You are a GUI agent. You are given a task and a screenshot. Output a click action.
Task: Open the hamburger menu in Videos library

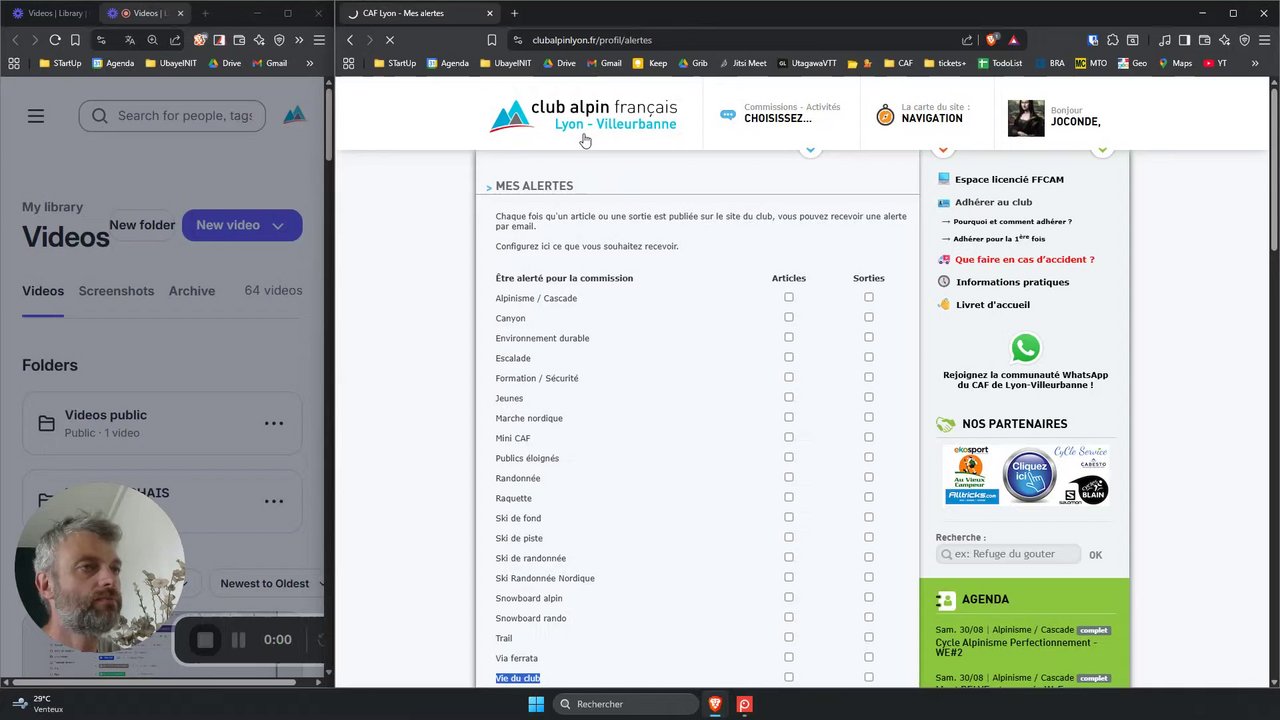pos(36,116)
